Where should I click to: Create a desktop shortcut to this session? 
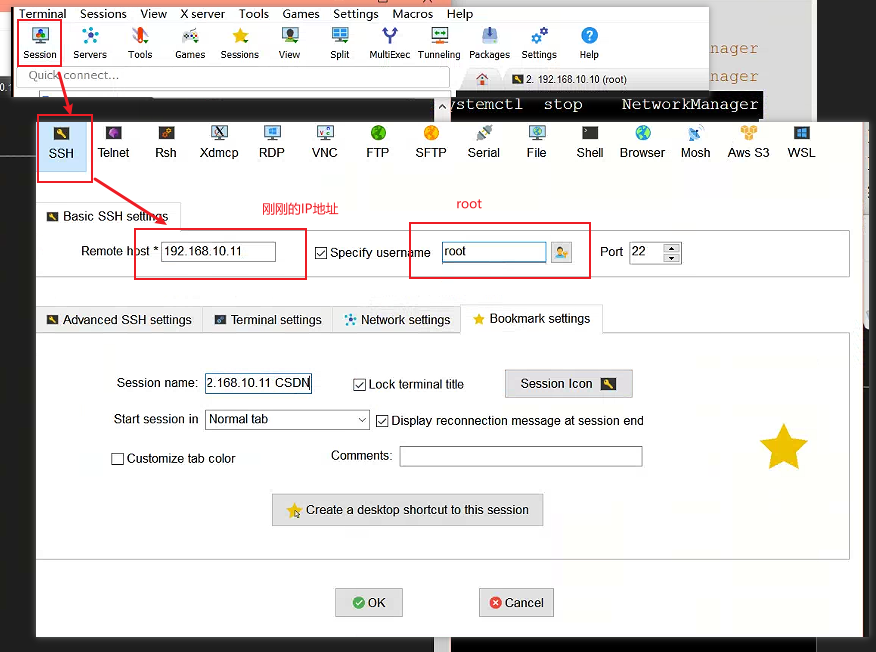(407, 510)
